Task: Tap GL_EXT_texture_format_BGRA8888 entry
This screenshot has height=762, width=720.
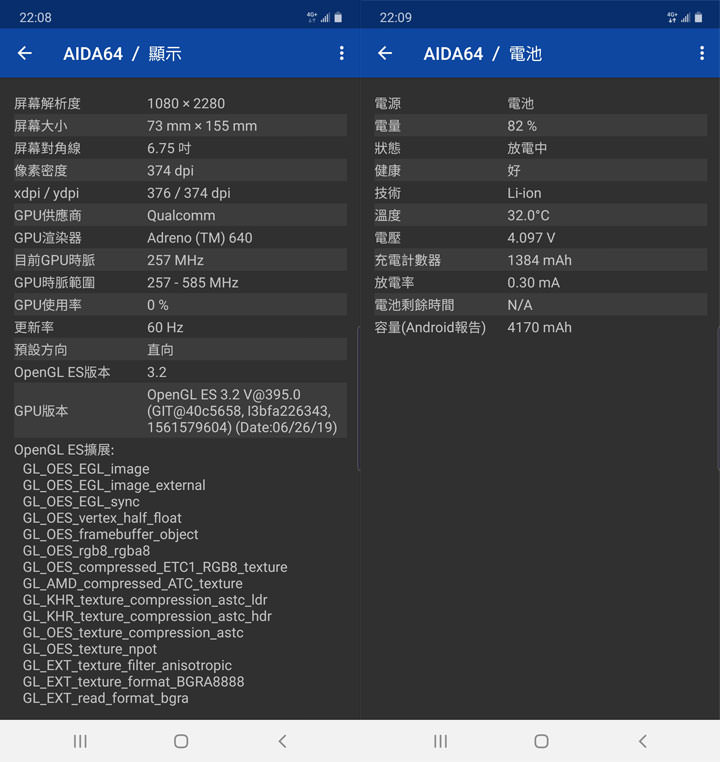Action: pyautogui.click(x=134, y=682)
